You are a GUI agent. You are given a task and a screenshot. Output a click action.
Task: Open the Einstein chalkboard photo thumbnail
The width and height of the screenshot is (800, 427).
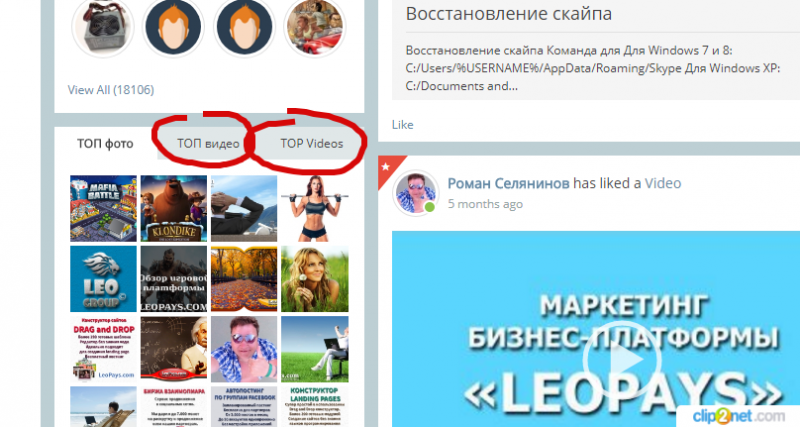[174, 349]
